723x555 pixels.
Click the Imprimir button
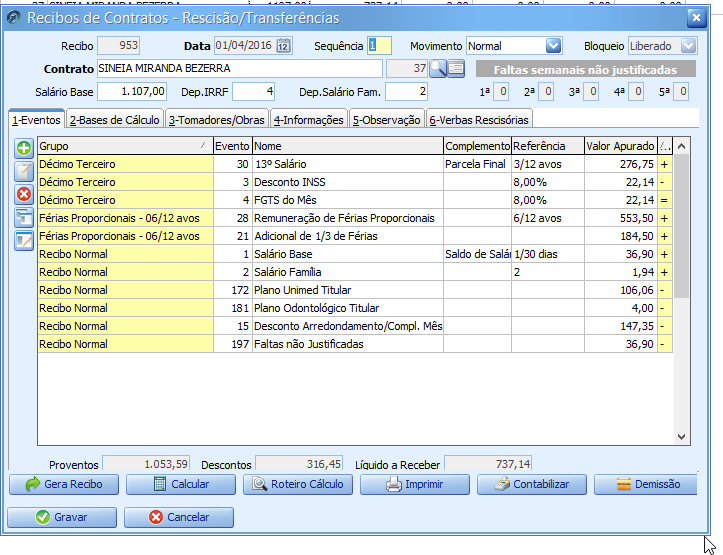(x=415, y=484)
